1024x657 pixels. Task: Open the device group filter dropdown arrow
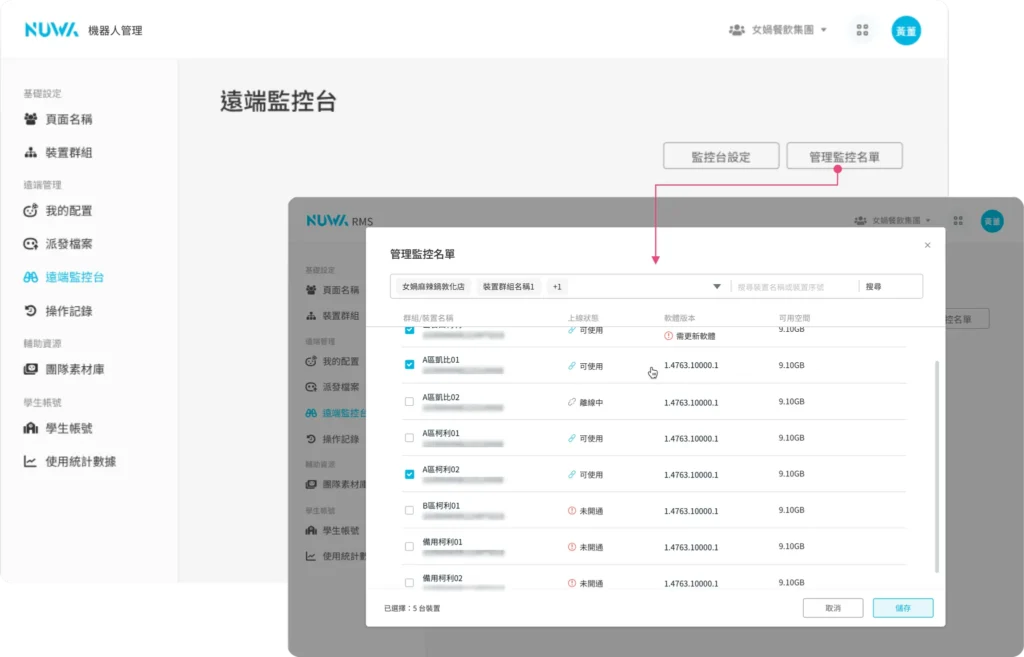tap(717, 287)
